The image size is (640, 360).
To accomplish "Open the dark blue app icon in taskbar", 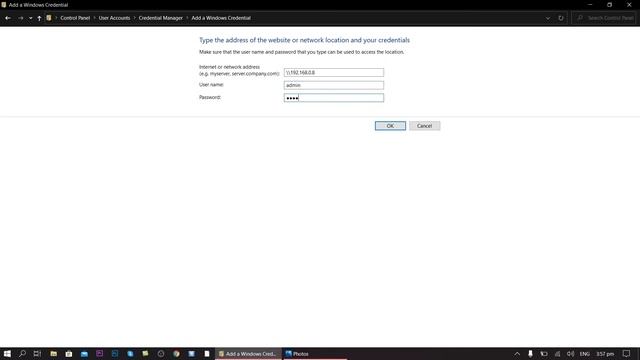I will pos(115,353).
